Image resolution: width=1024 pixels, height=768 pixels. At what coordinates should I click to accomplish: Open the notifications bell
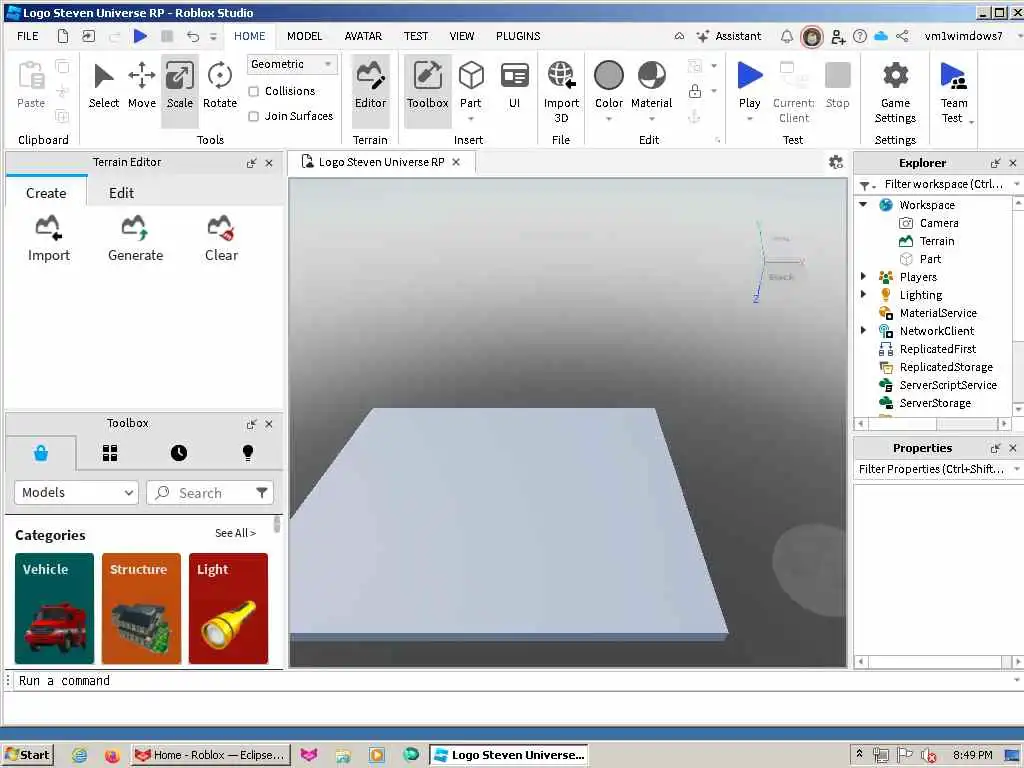point(787,36)
